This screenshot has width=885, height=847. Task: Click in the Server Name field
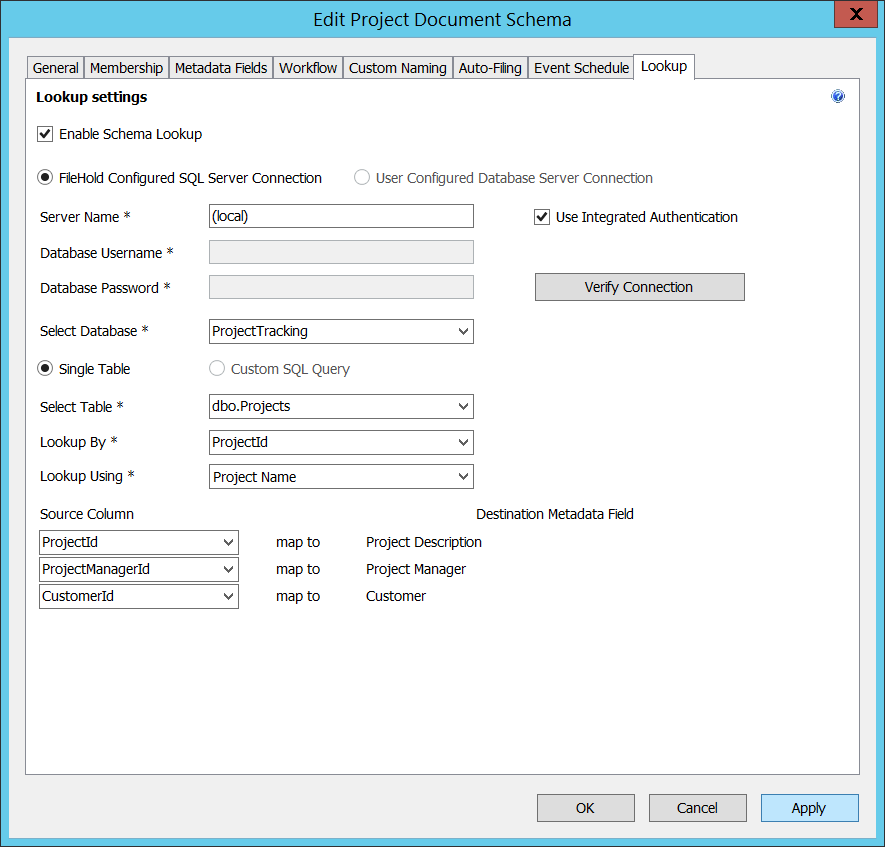point(340,216)
